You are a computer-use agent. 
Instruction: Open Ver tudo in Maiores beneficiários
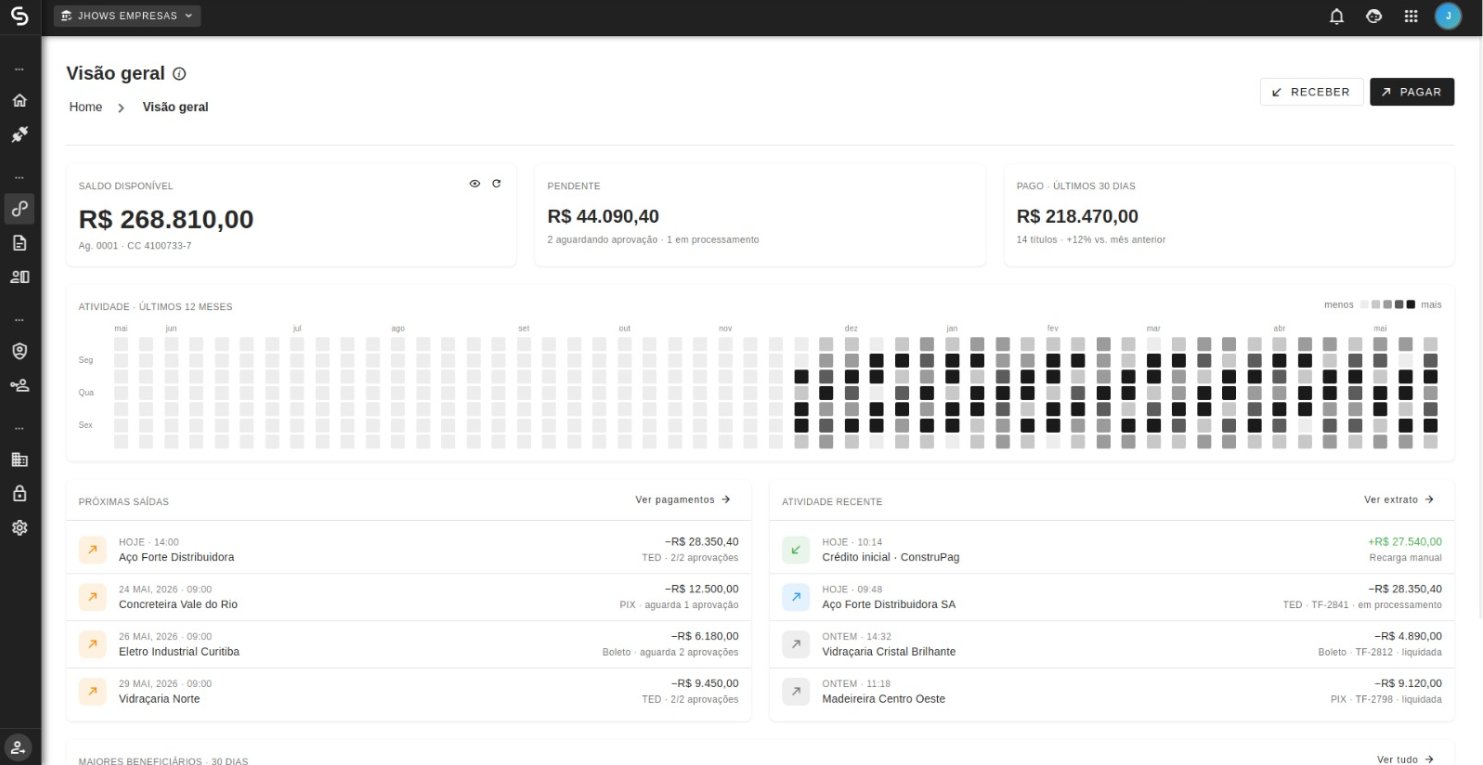pos(1405,760)
